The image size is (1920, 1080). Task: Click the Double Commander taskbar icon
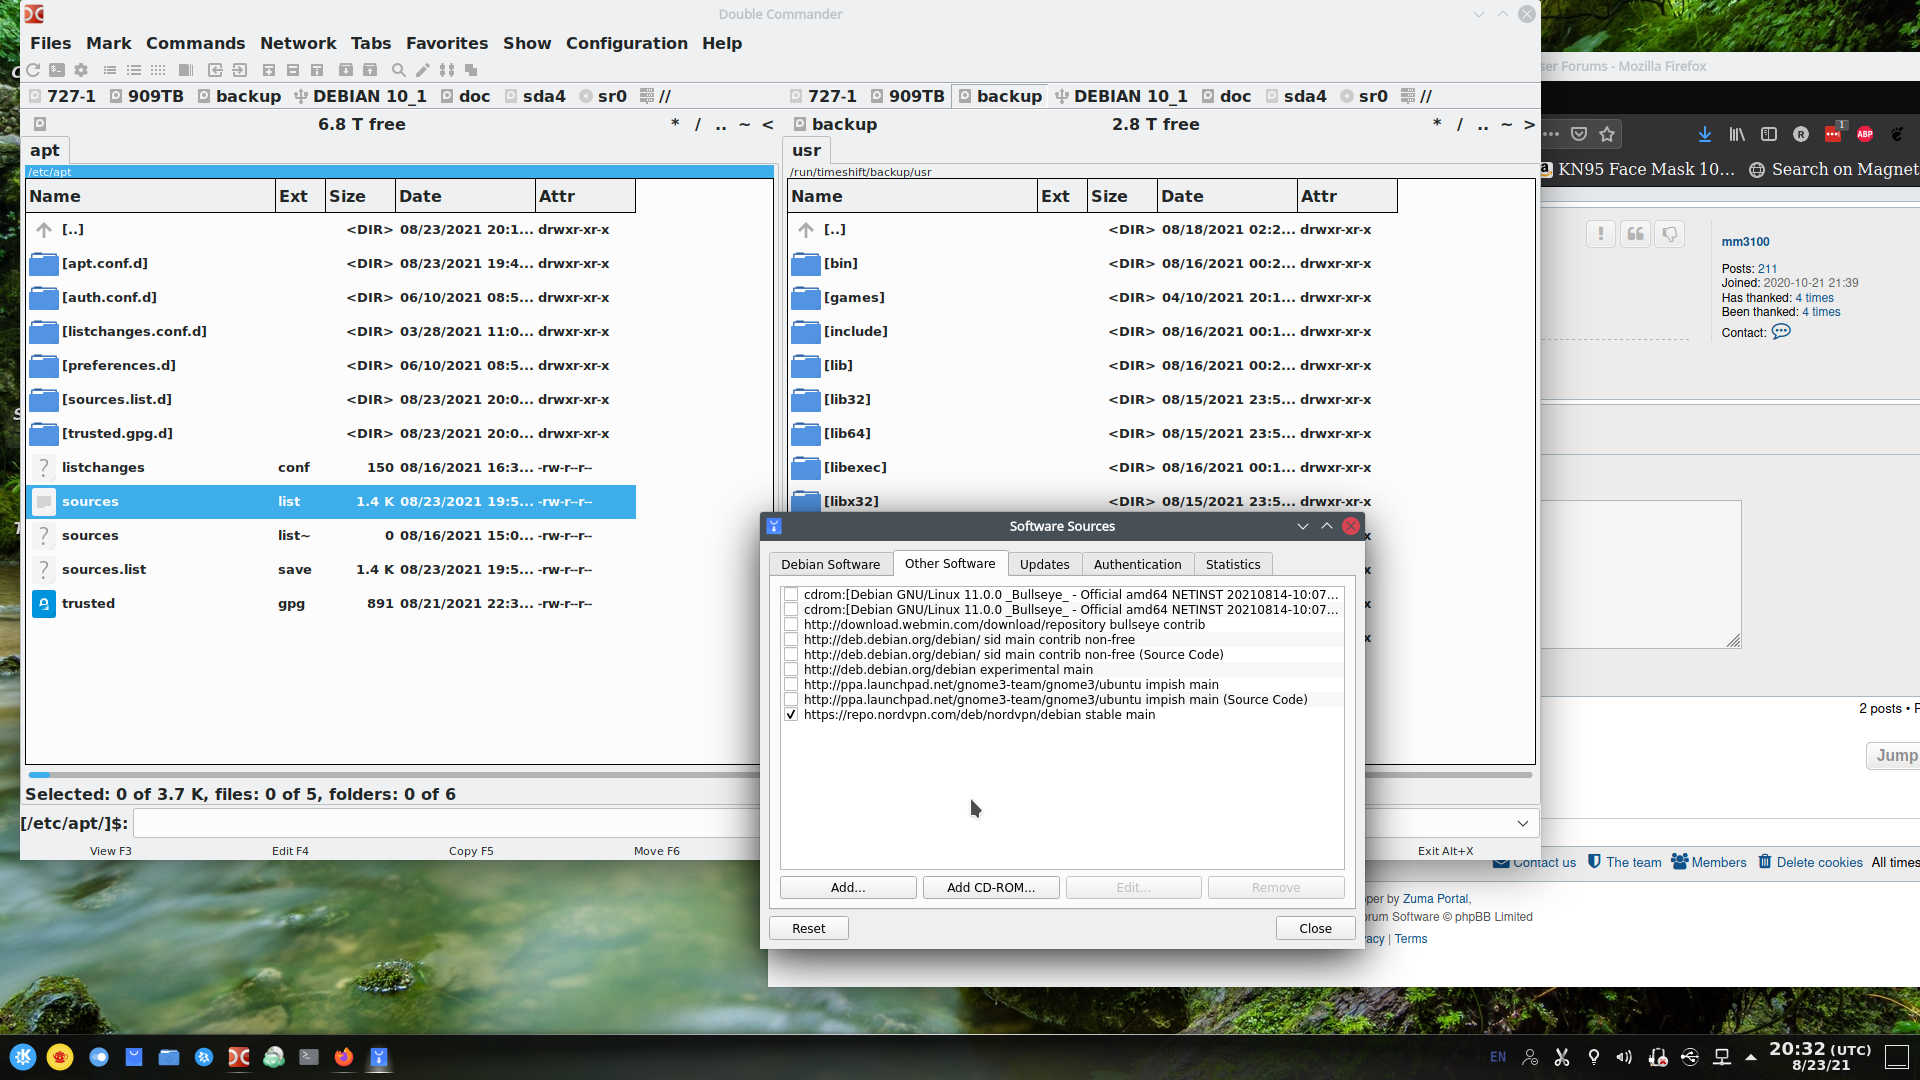(x=239, y=1057)
